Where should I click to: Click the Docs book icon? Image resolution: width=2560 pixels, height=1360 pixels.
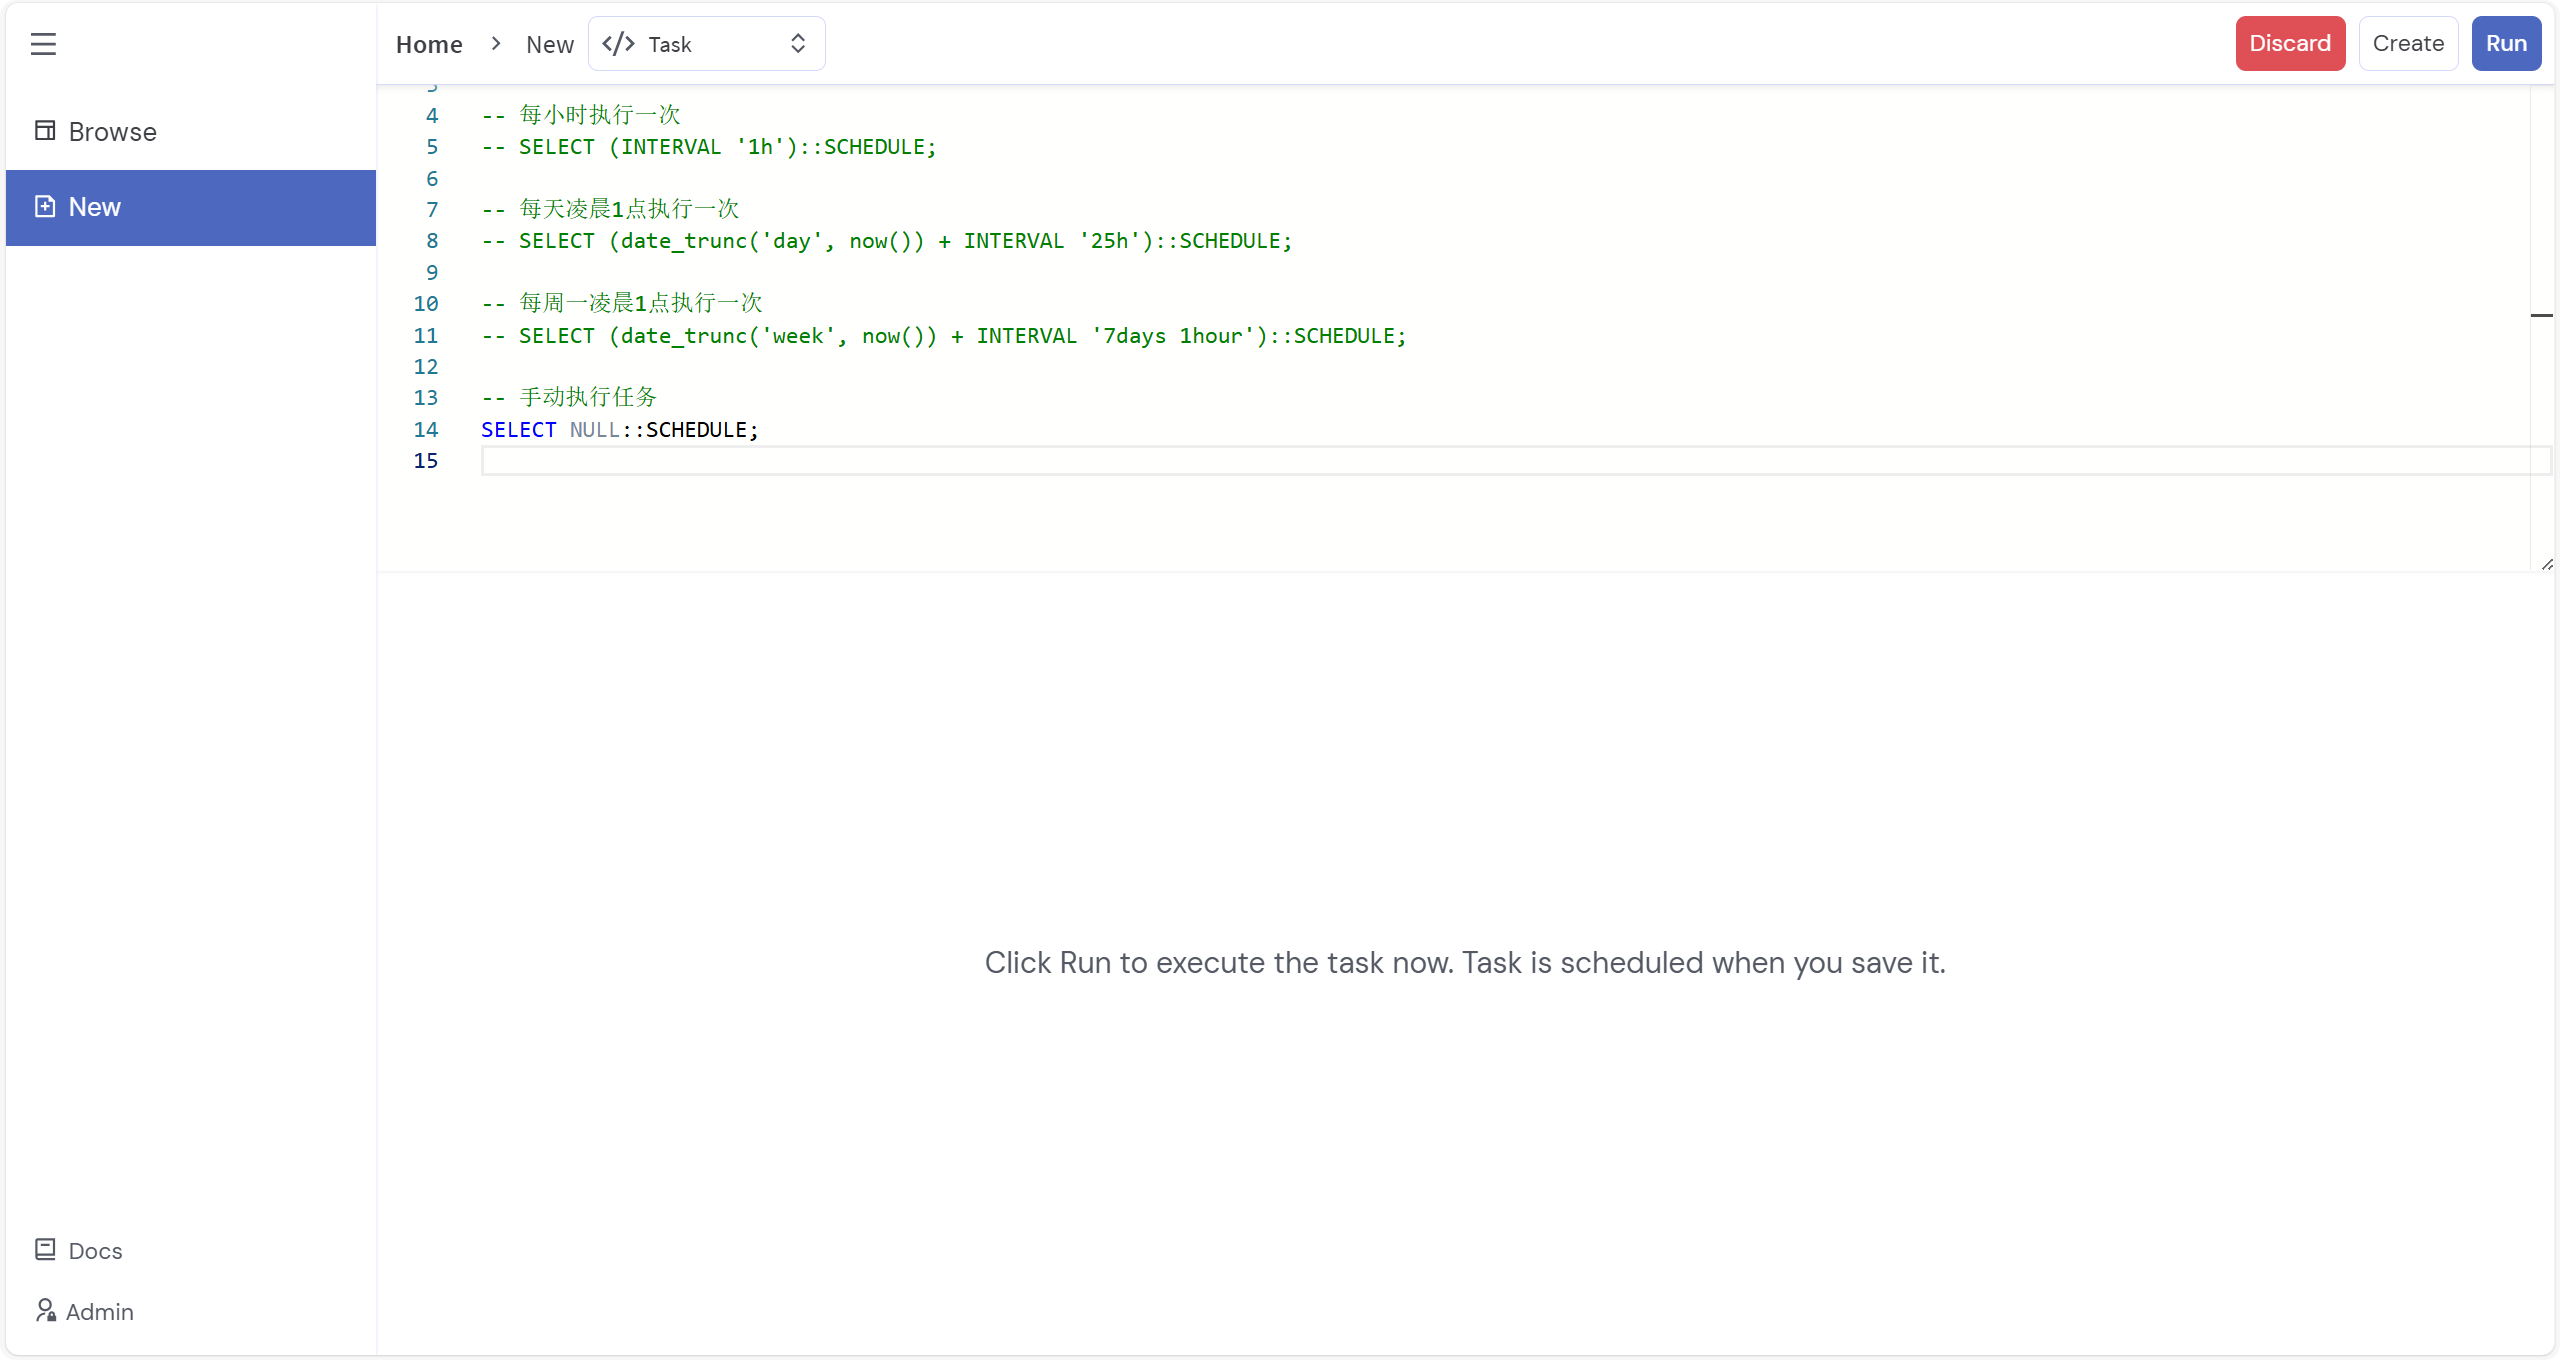(x=45, y=1250)
